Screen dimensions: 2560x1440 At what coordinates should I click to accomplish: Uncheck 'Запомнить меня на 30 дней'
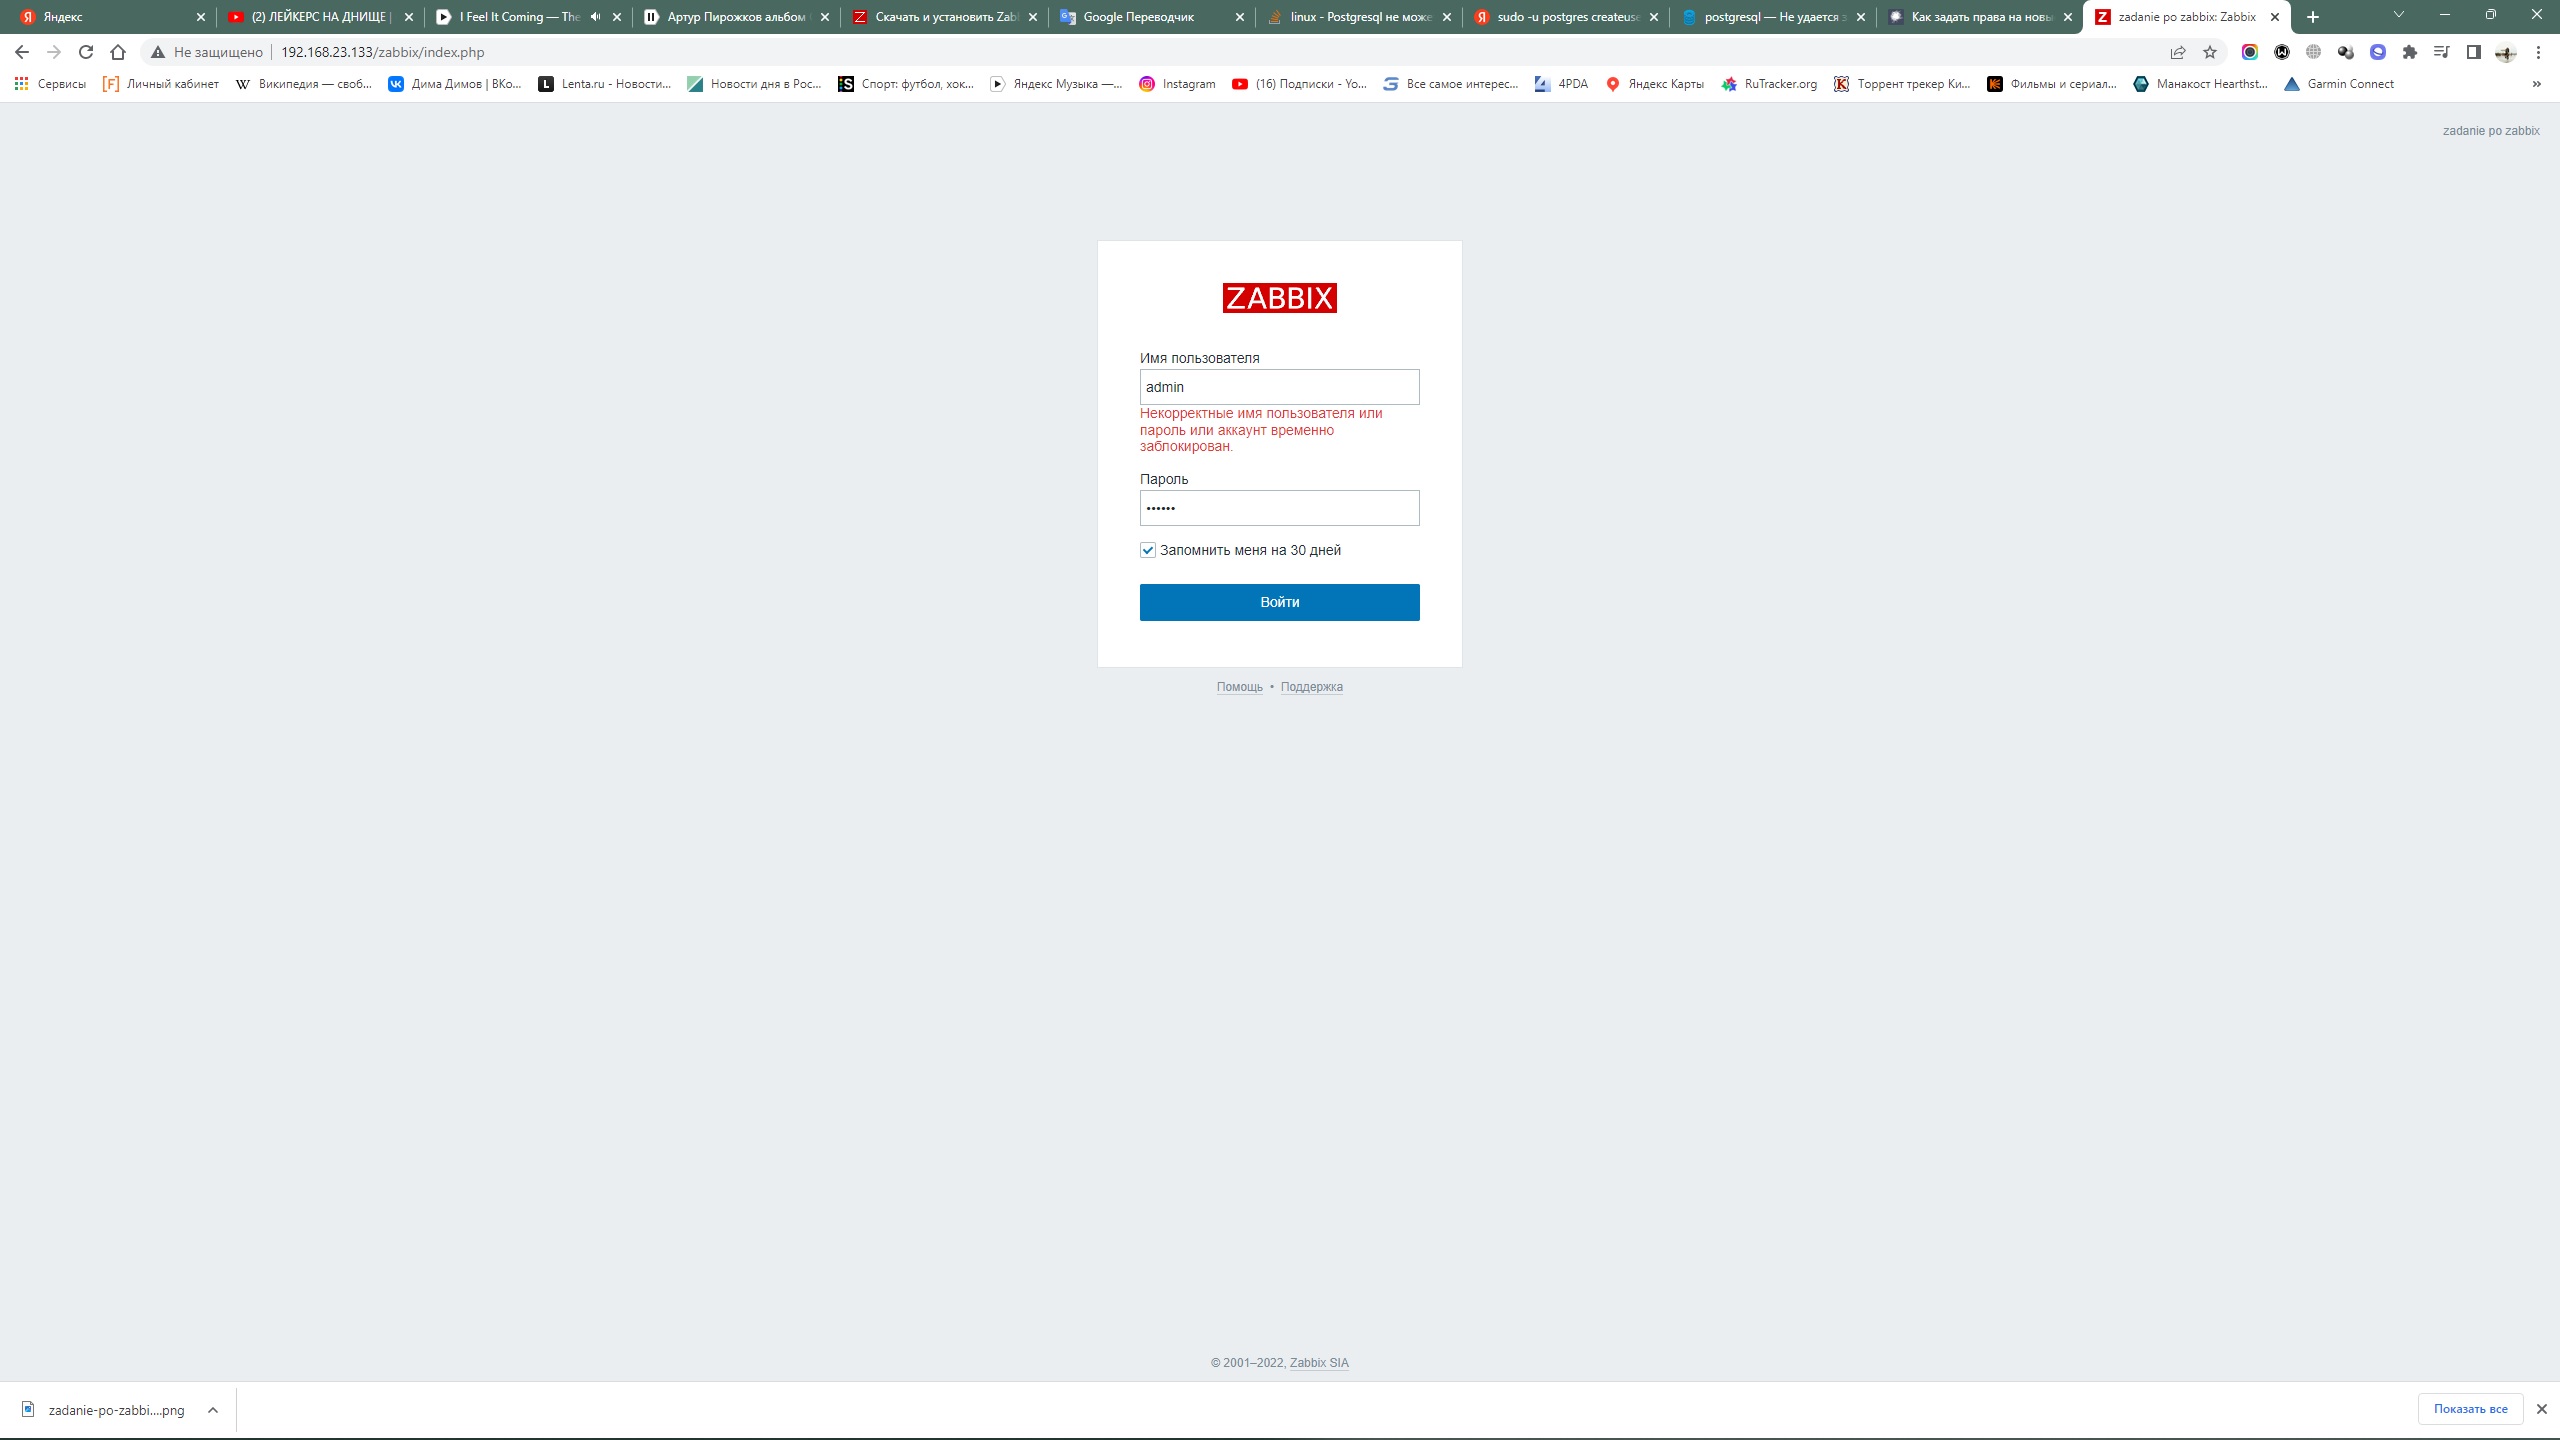click(1148, 550)
